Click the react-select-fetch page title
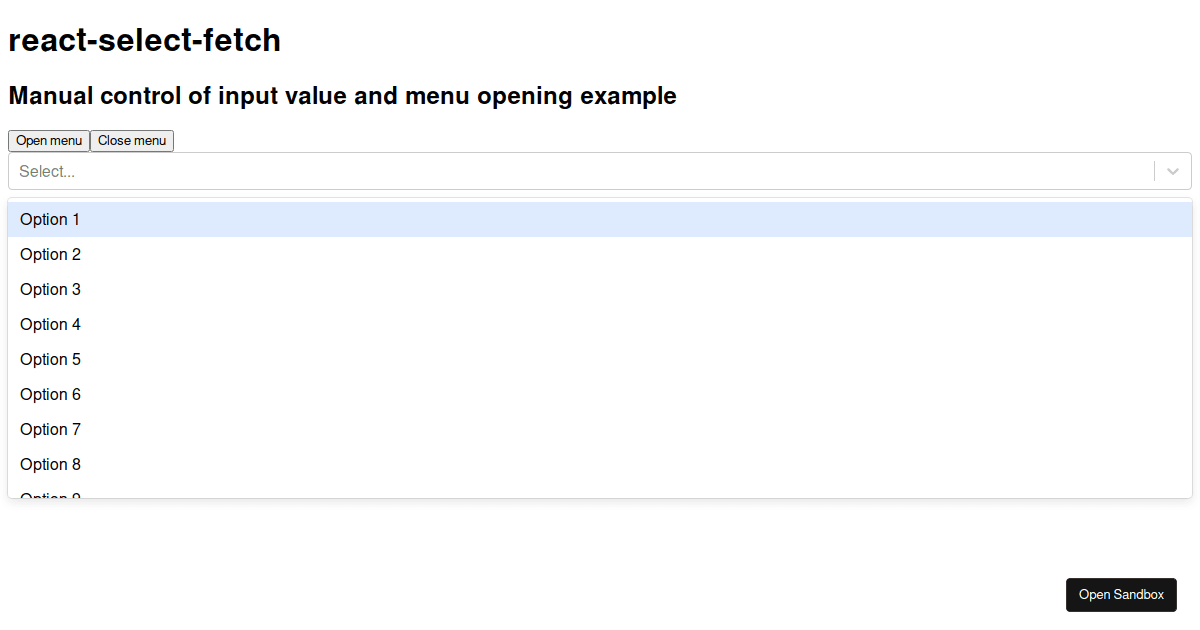Viewport: 1200px width, 630px height. [x=145, y=41]
